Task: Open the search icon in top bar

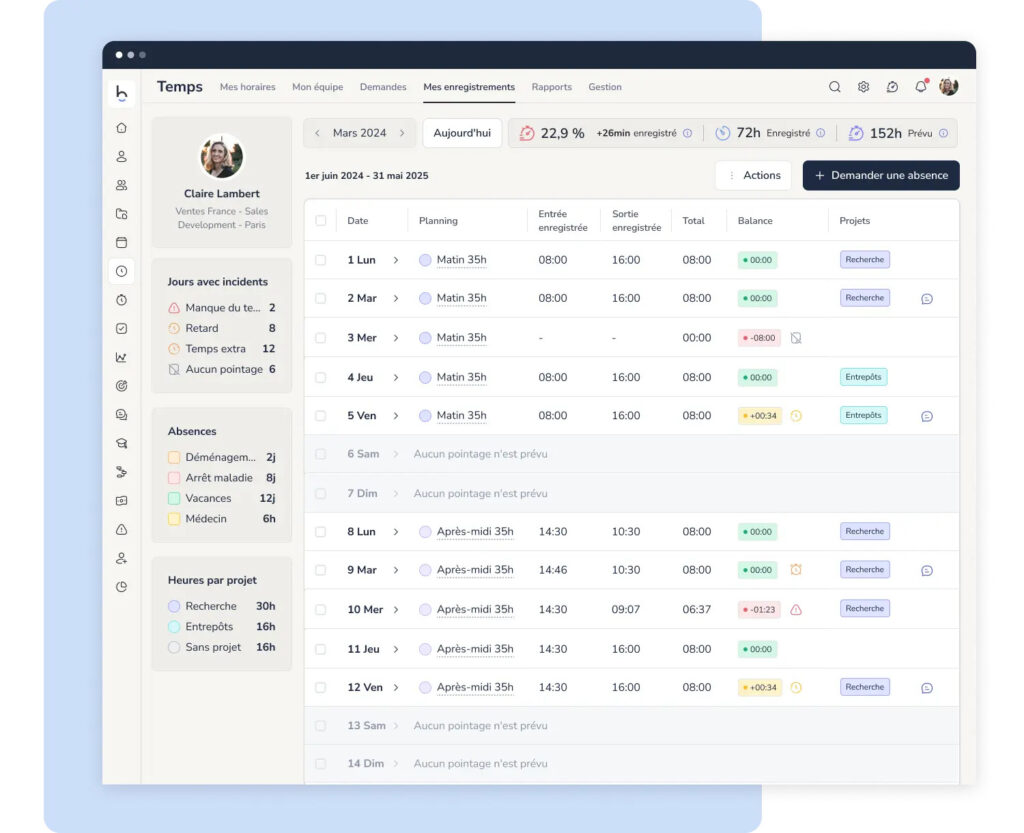Action: click(x=835, y=87)
